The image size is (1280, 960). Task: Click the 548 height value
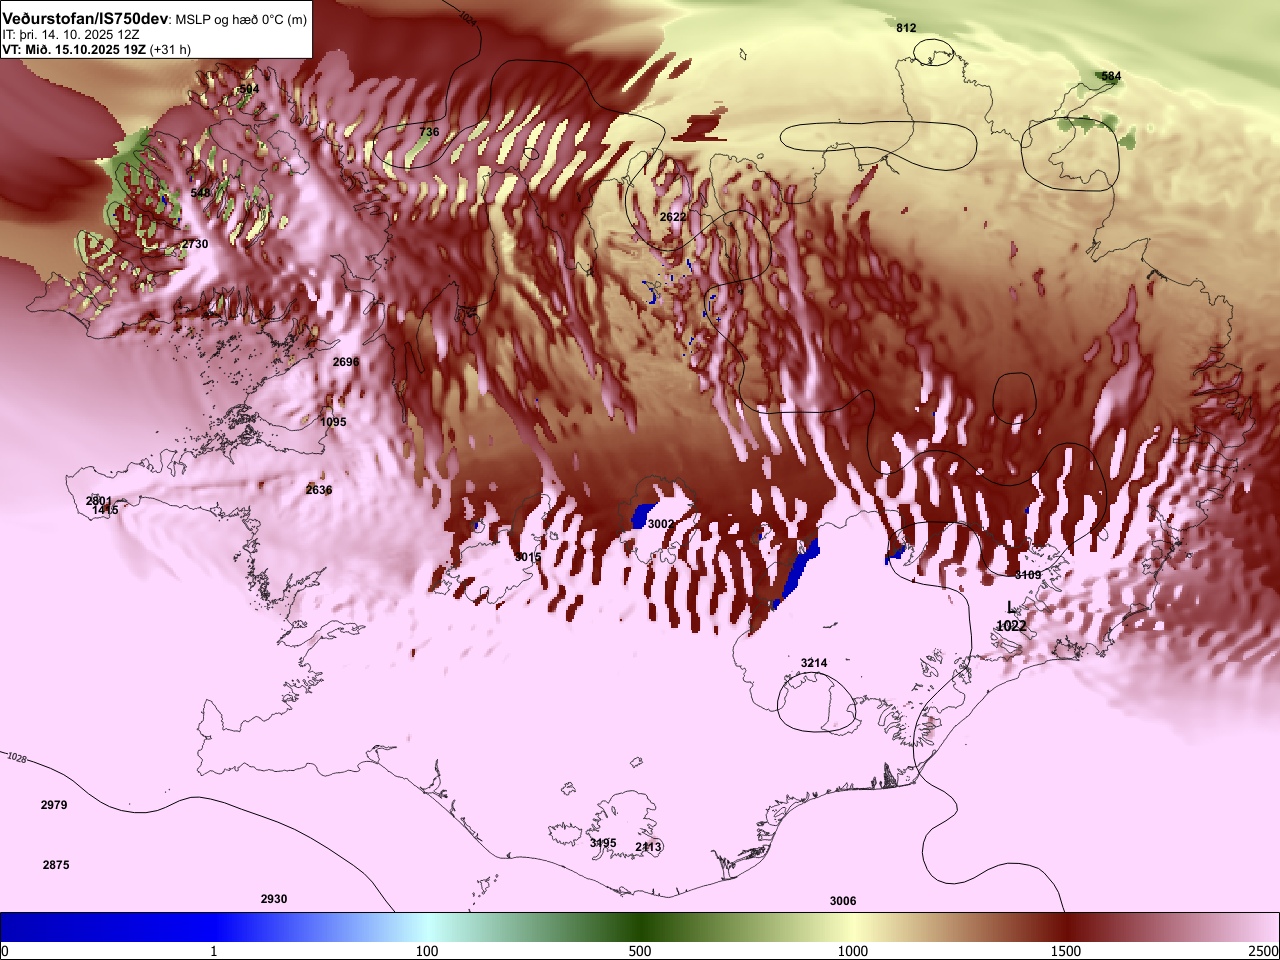(x=201, y=192)
